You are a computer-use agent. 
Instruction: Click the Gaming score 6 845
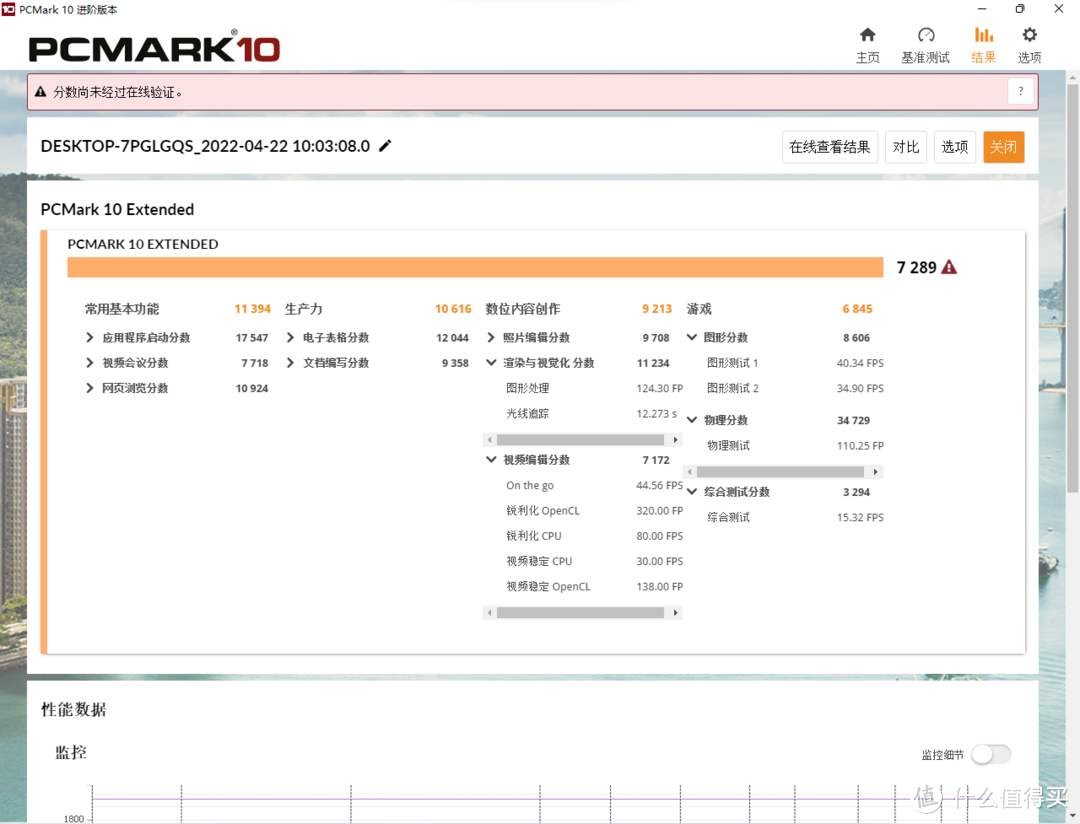point(858,309)
